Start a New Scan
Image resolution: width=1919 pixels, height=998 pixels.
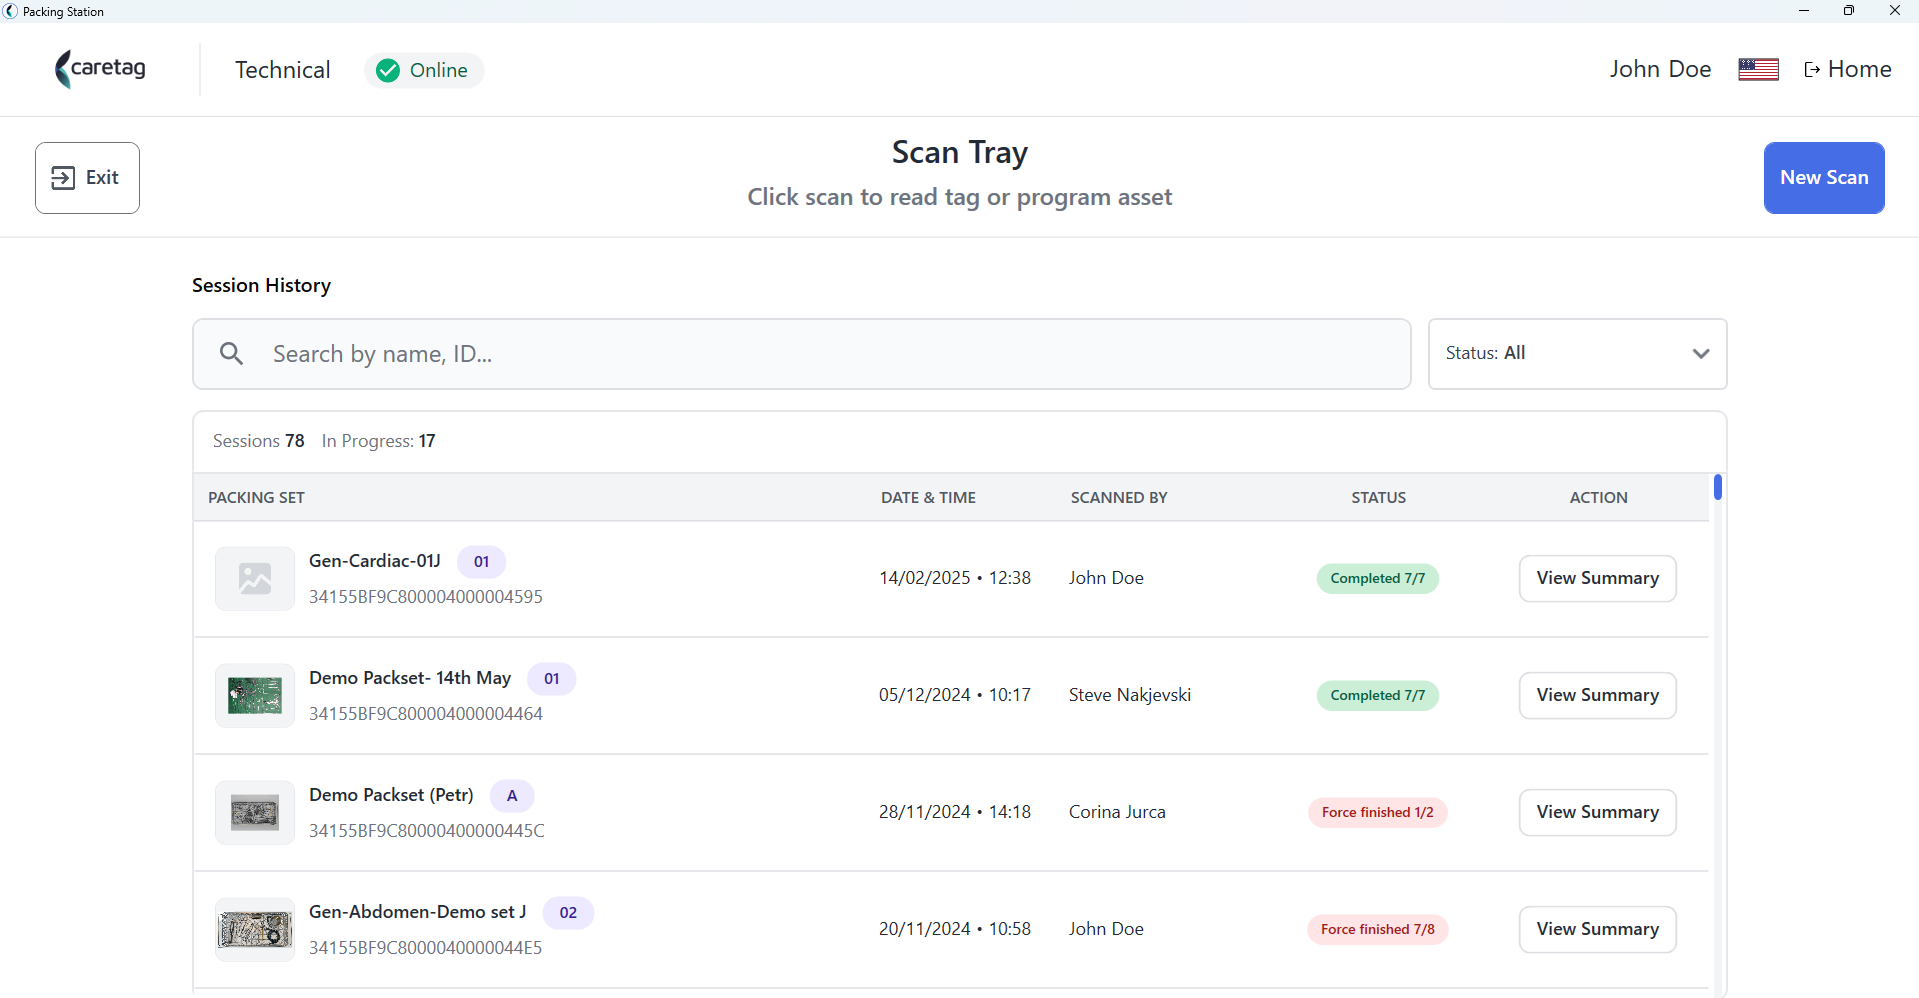[x=1824, y=178]
